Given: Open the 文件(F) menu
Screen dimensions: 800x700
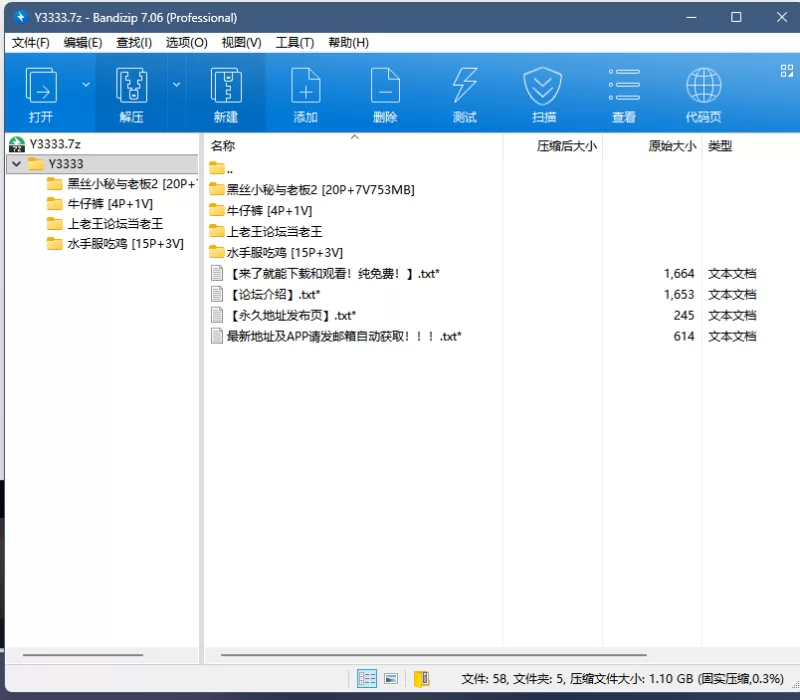Looking at the screenshot, I should coord(30,43).
